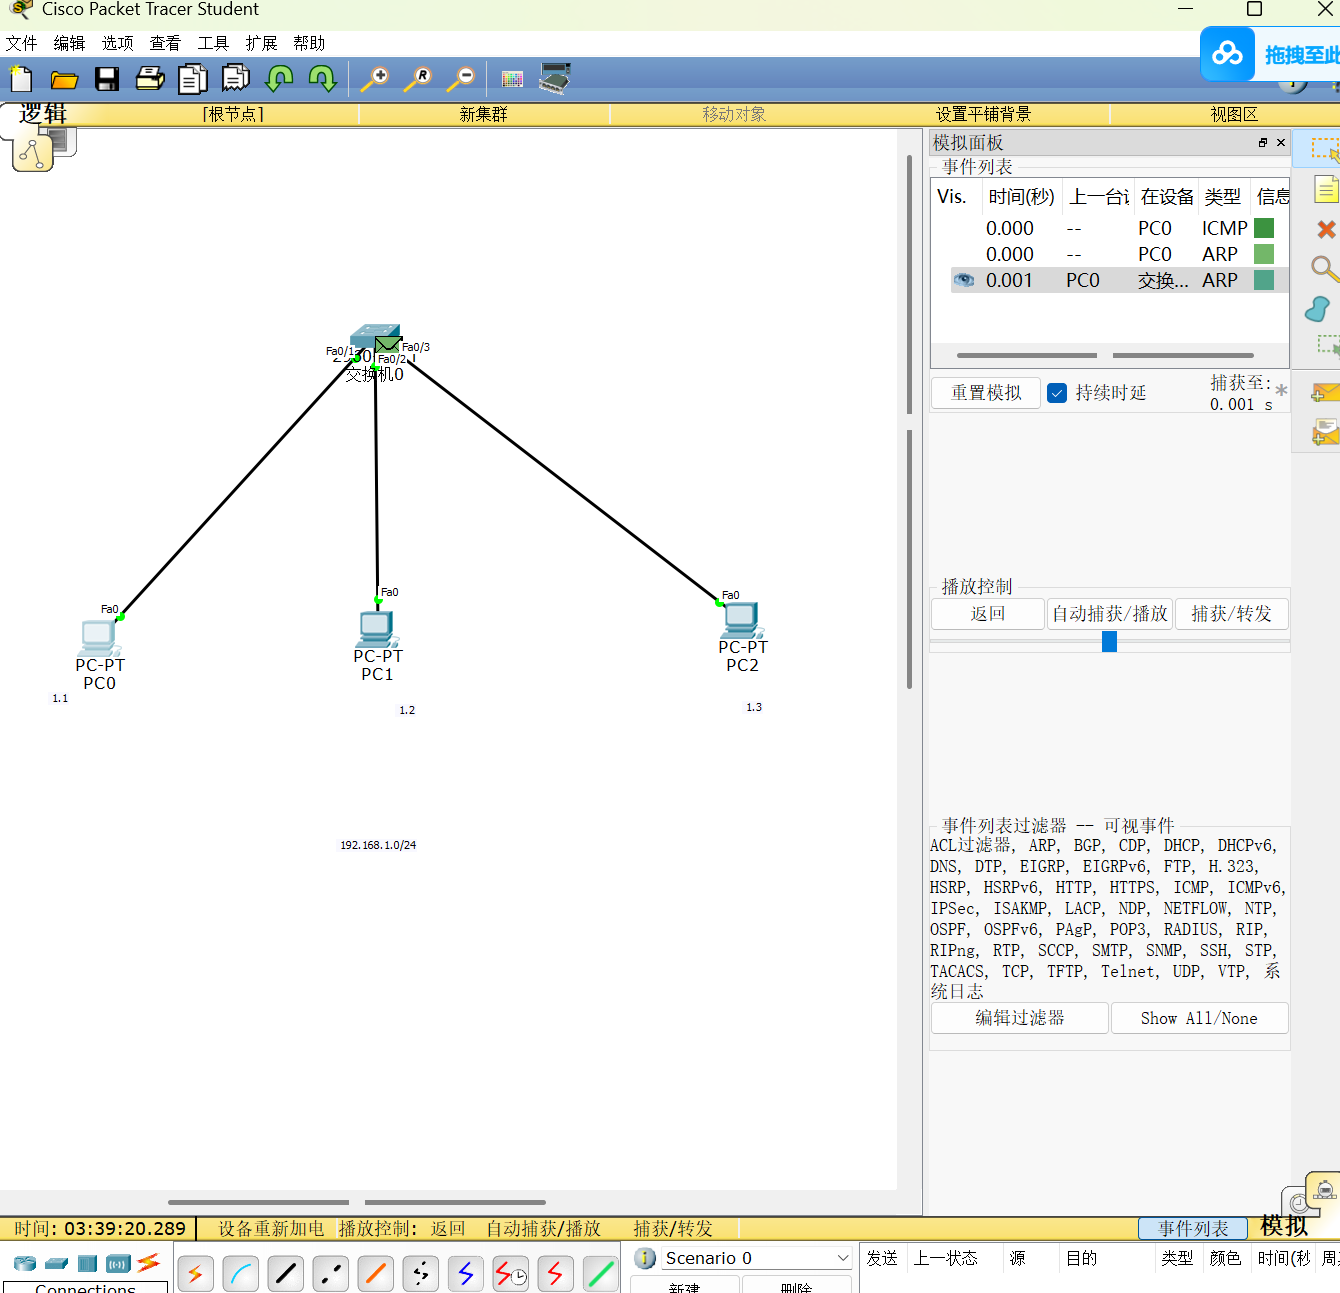Click the Copy toolbar icon
Image resolution: width=1340 pixels, height=1293 pixels.
click(x=192, y=79)
